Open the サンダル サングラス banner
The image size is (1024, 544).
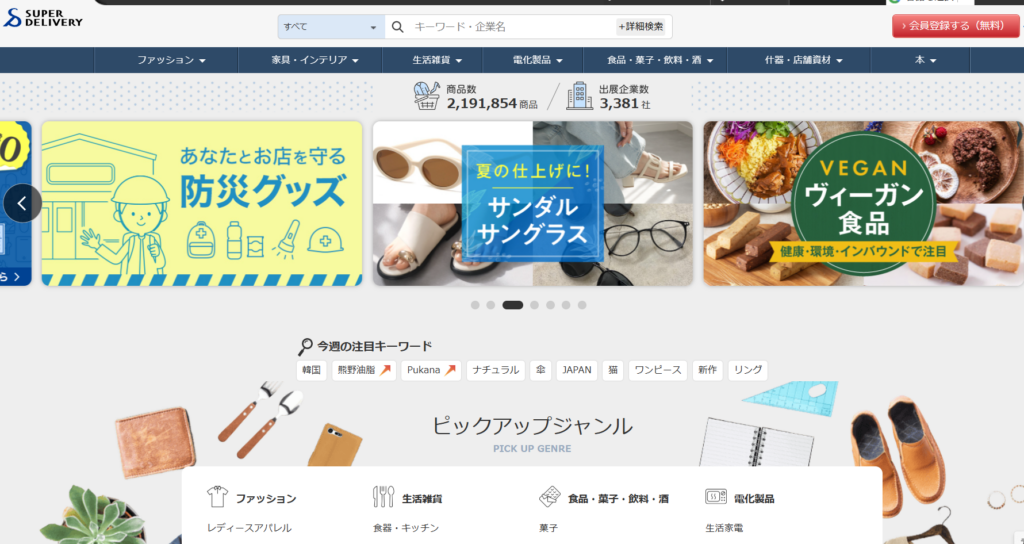click(533, 204)
